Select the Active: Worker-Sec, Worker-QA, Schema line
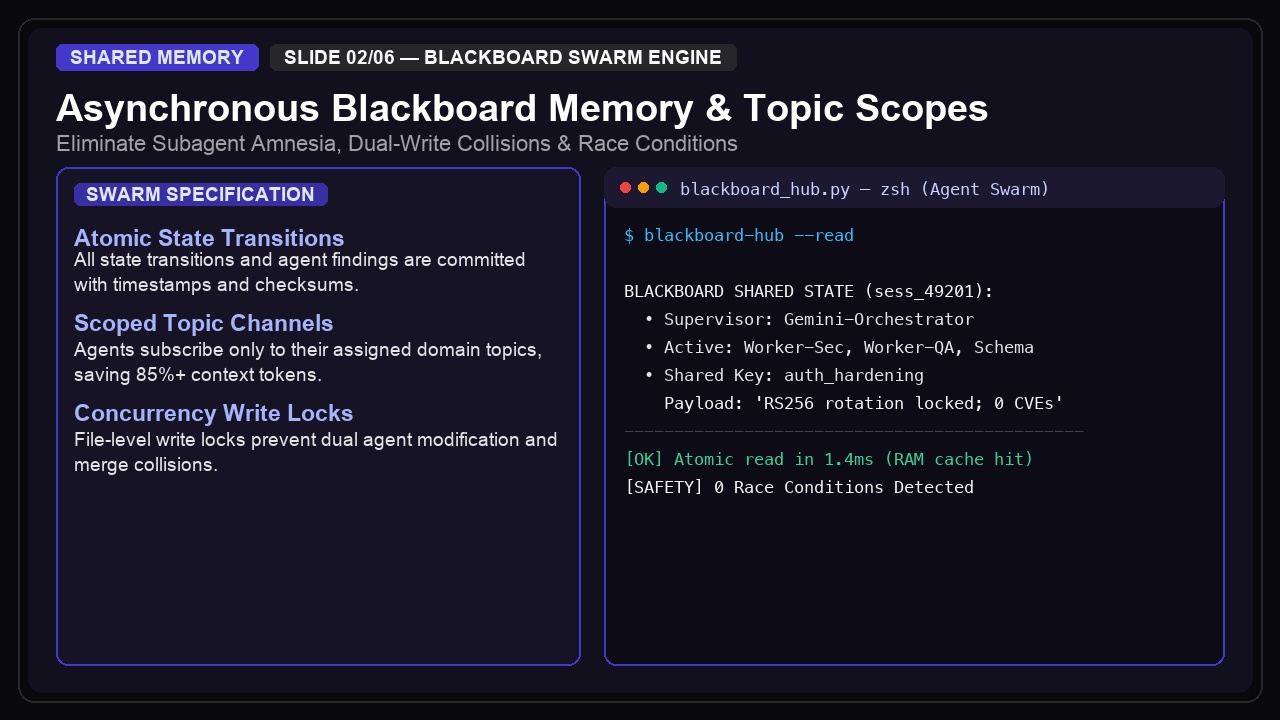Viewport: 1280px width, 720px height. (x=839, y=348)
